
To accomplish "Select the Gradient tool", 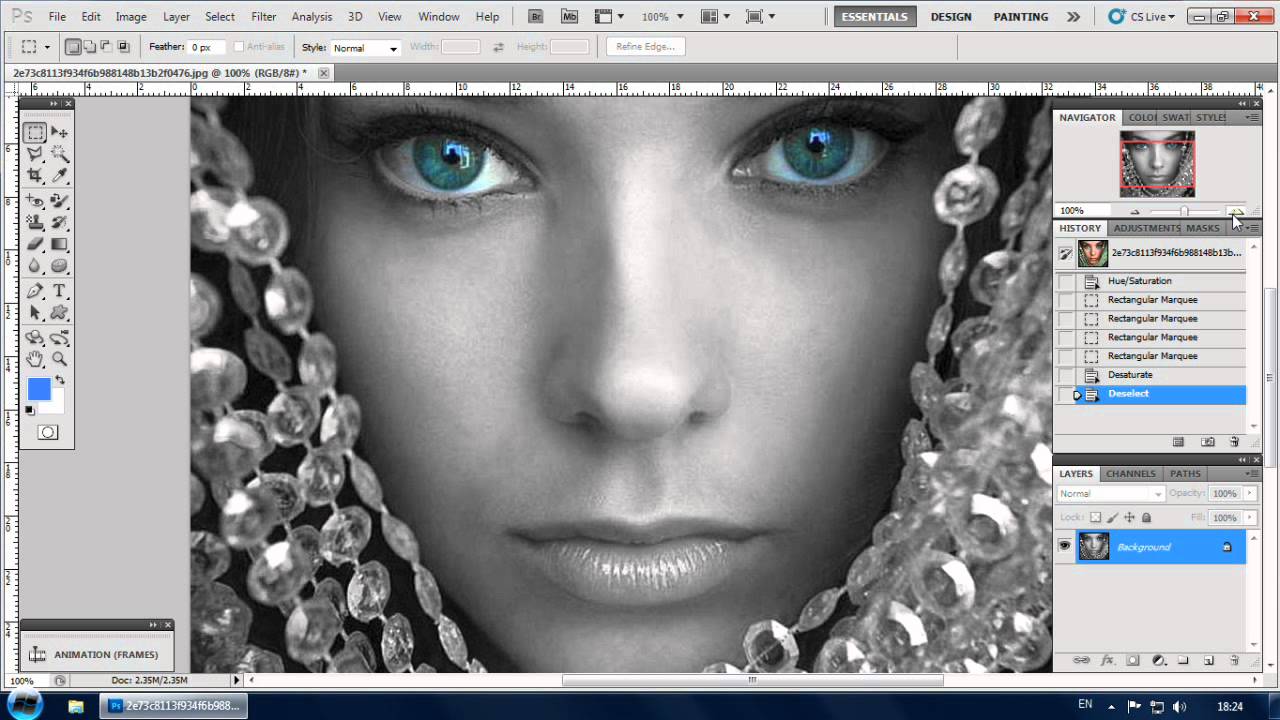I will 60,244.
